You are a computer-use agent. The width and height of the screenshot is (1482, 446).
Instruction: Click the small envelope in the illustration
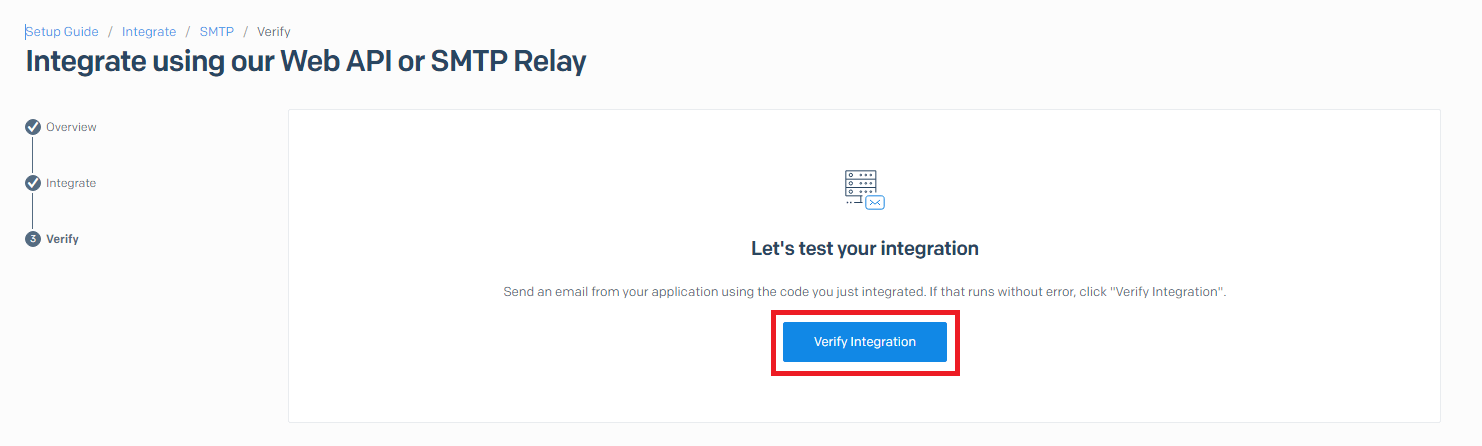(875, 202)
